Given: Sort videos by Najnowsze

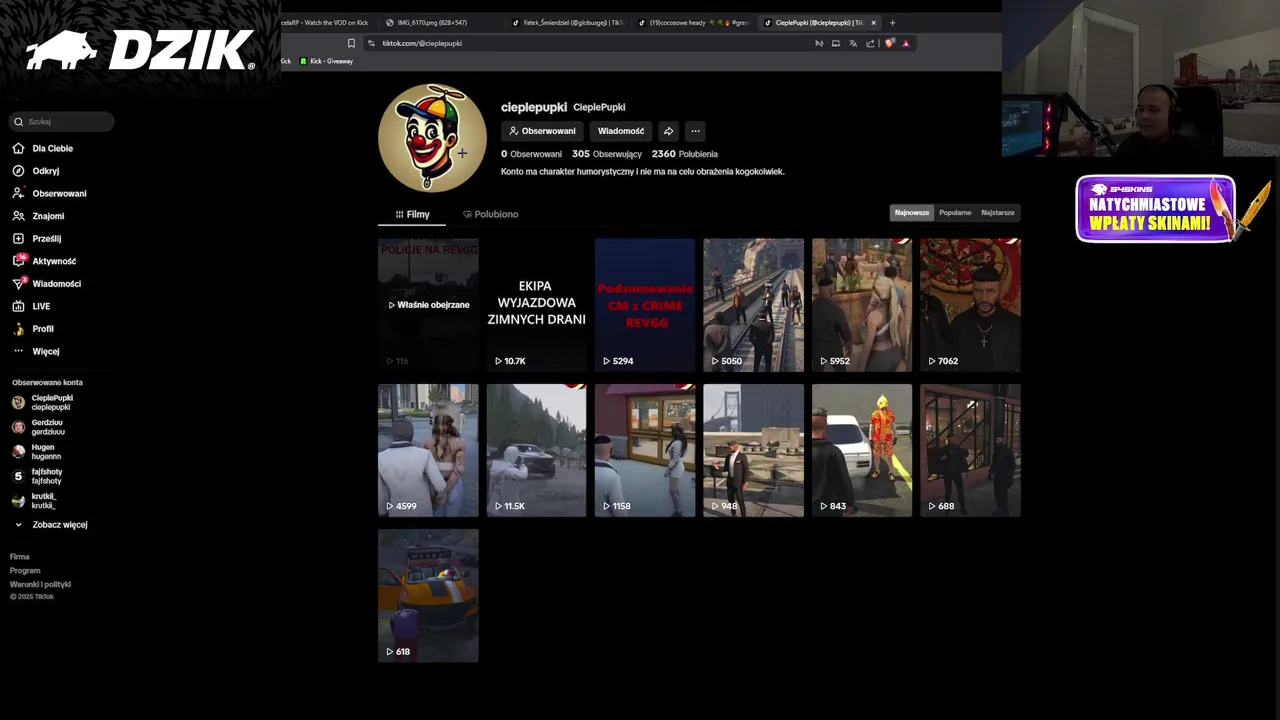Looking at the screenshot, I should [x=912, y=212].
